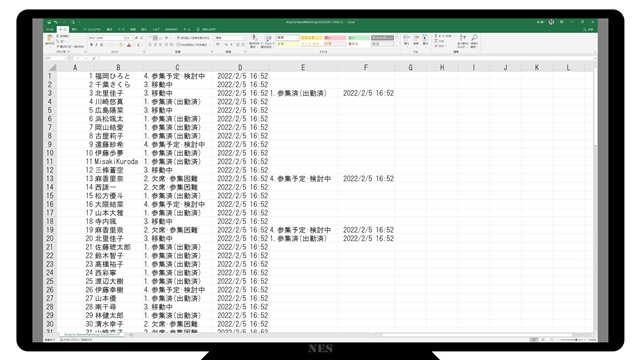
Task: Expand the cell styles gallery arrow
Action: (396, 46)
